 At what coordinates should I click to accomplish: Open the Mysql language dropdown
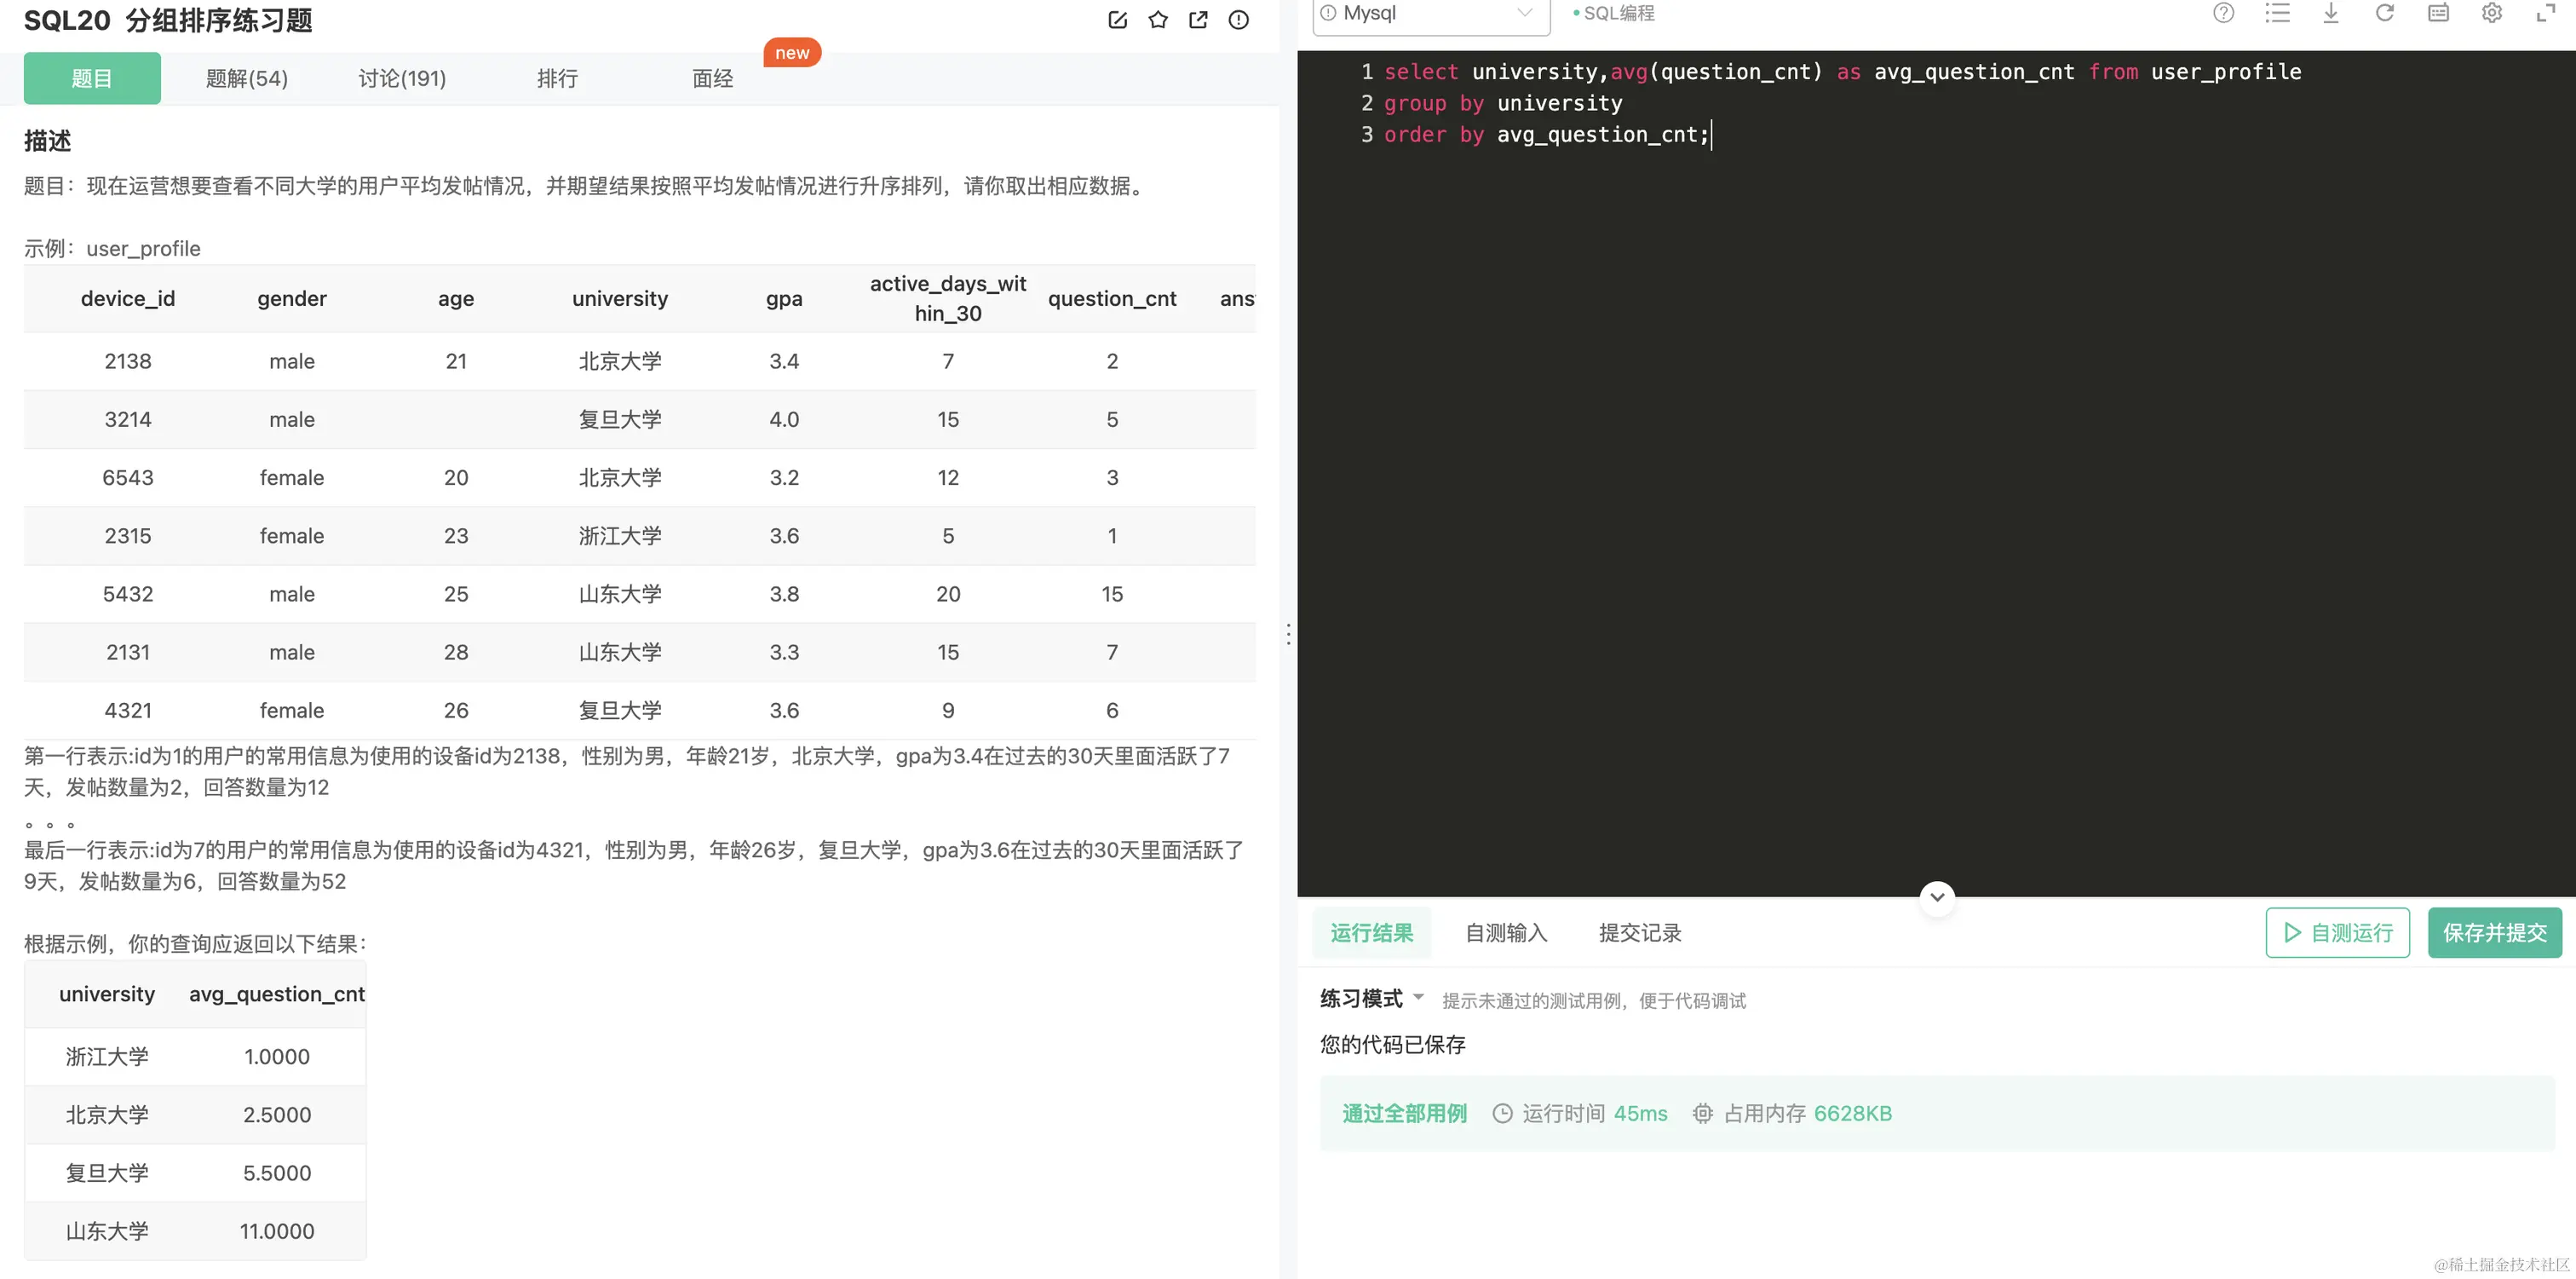point(1430,14)
